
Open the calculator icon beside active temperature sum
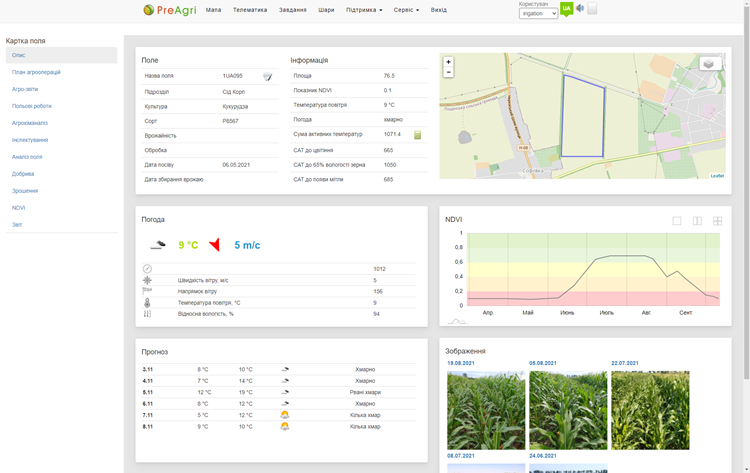[417, 134]
